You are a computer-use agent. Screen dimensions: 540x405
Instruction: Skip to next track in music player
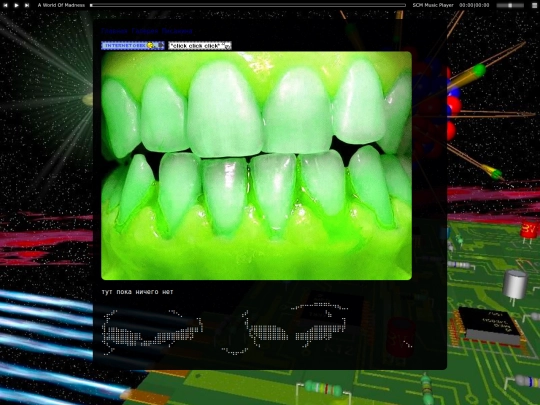click(x=27, y=5)
